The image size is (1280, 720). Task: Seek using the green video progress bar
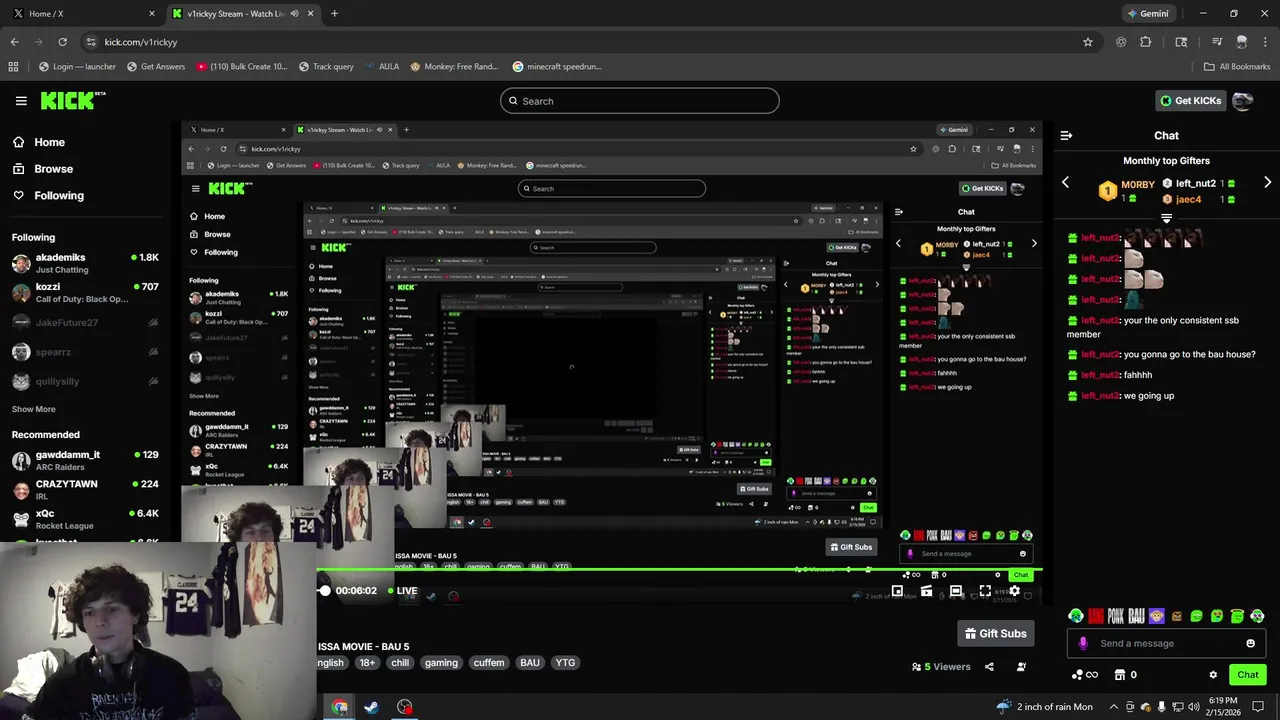[680, 570]
